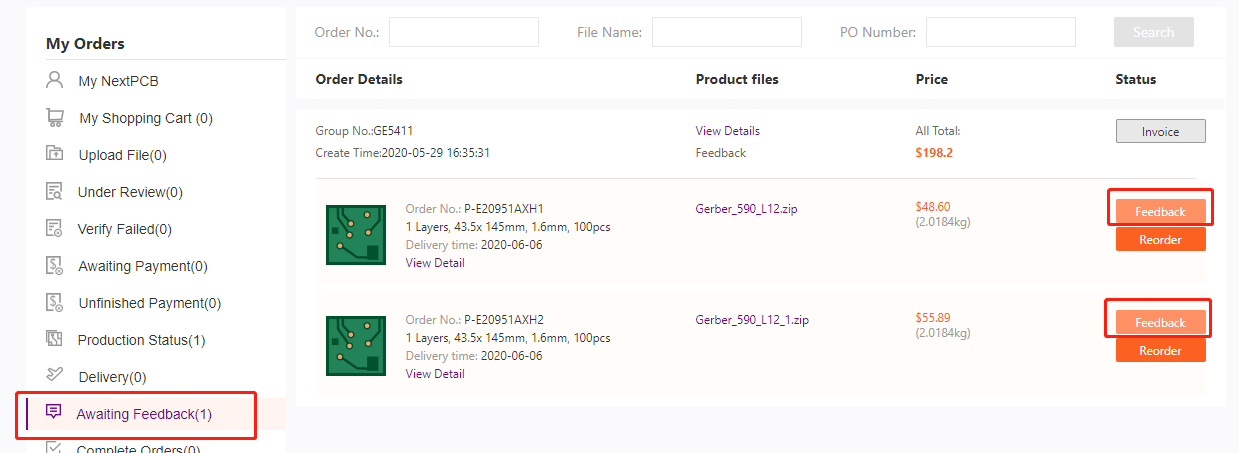This screenshot has width=1239, height=453.
Task: Click the Invoice button
Action: pos(1160,132)
